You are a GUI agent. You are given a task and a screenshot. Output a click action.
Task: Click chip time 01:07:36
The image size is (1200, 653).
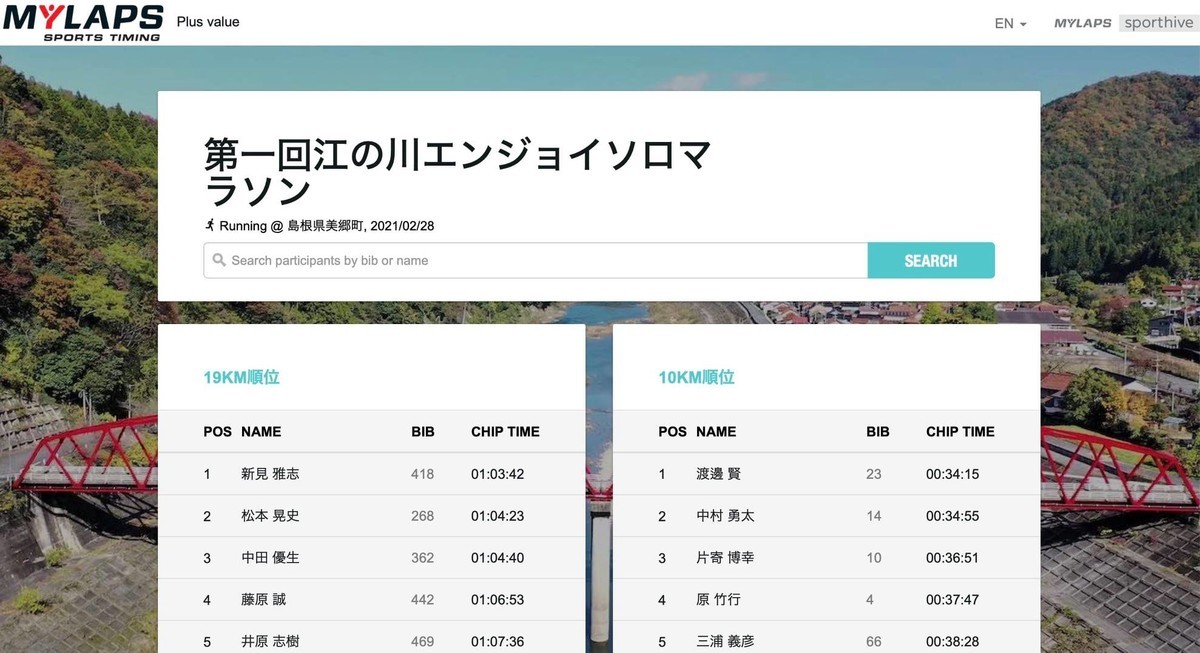pos(498,642)
